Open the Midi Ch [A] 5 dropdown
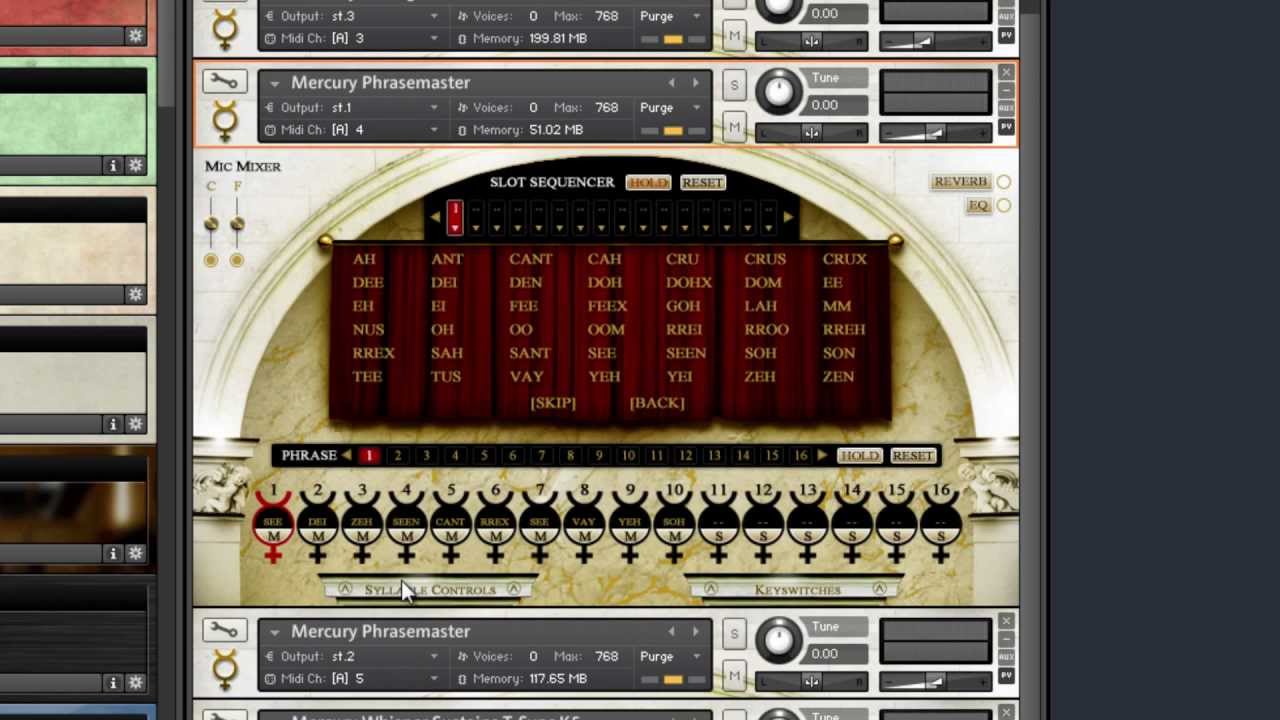 352,679
